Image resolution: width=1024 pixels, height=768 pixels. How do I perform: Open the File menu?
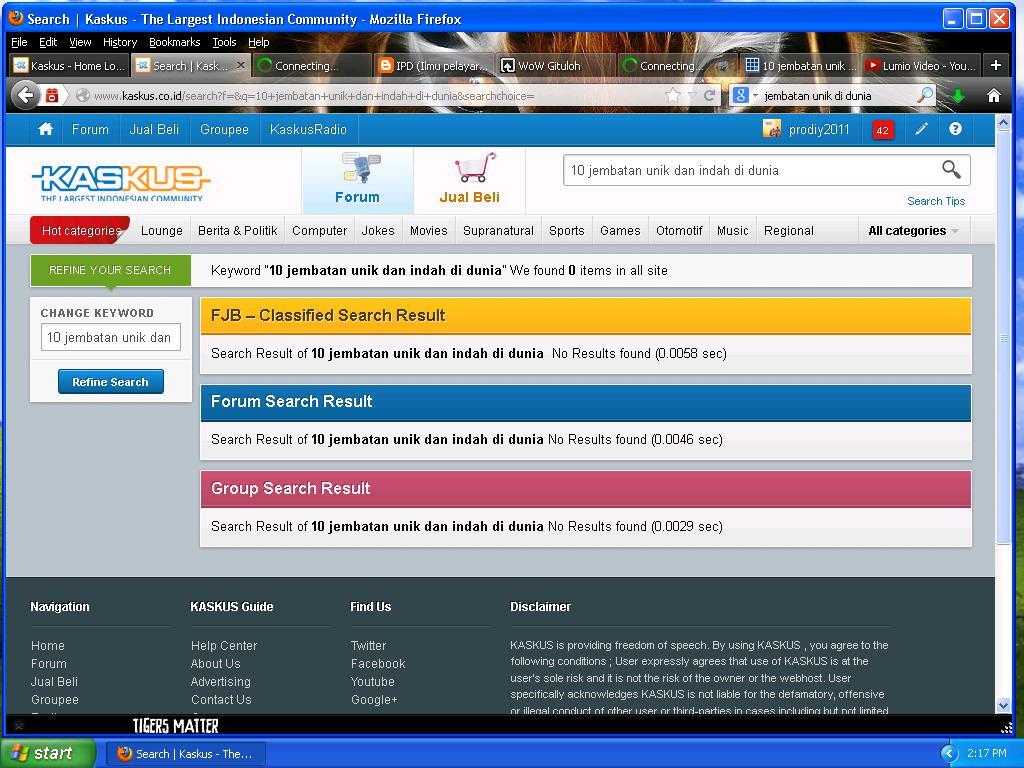tap(19, 42)
